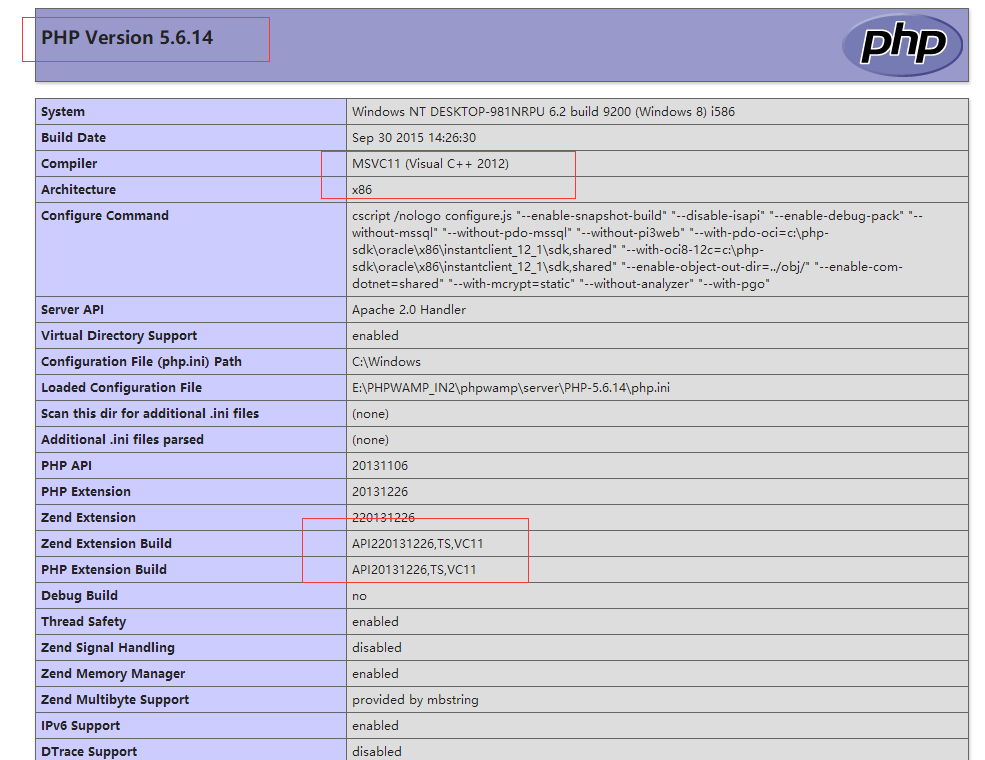This screenshot has width=985, height=760.
Task: Select the 20131226 PHP Extension value
Action: pyautogui.click(x=380, y=492)
